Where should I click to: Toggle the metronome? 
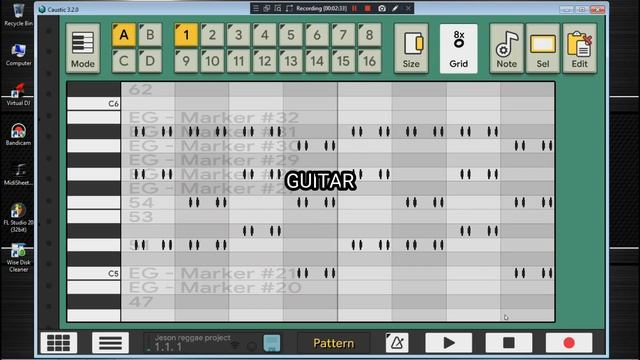point(397,343)
